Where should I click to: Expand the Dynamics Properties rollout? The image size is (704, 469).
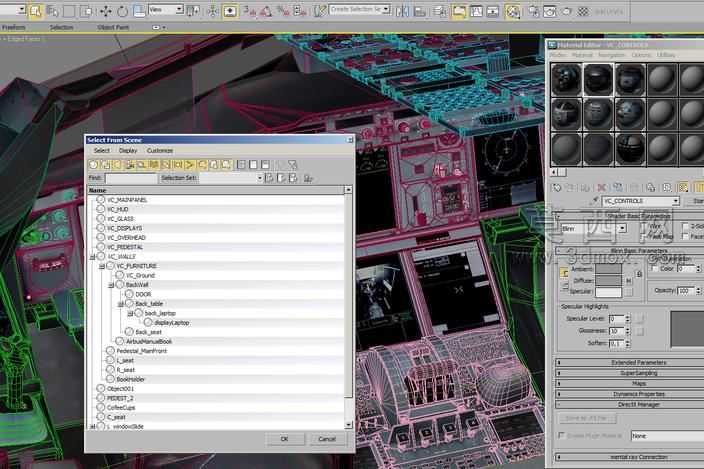pyautogui.click(x=630, y=394)
